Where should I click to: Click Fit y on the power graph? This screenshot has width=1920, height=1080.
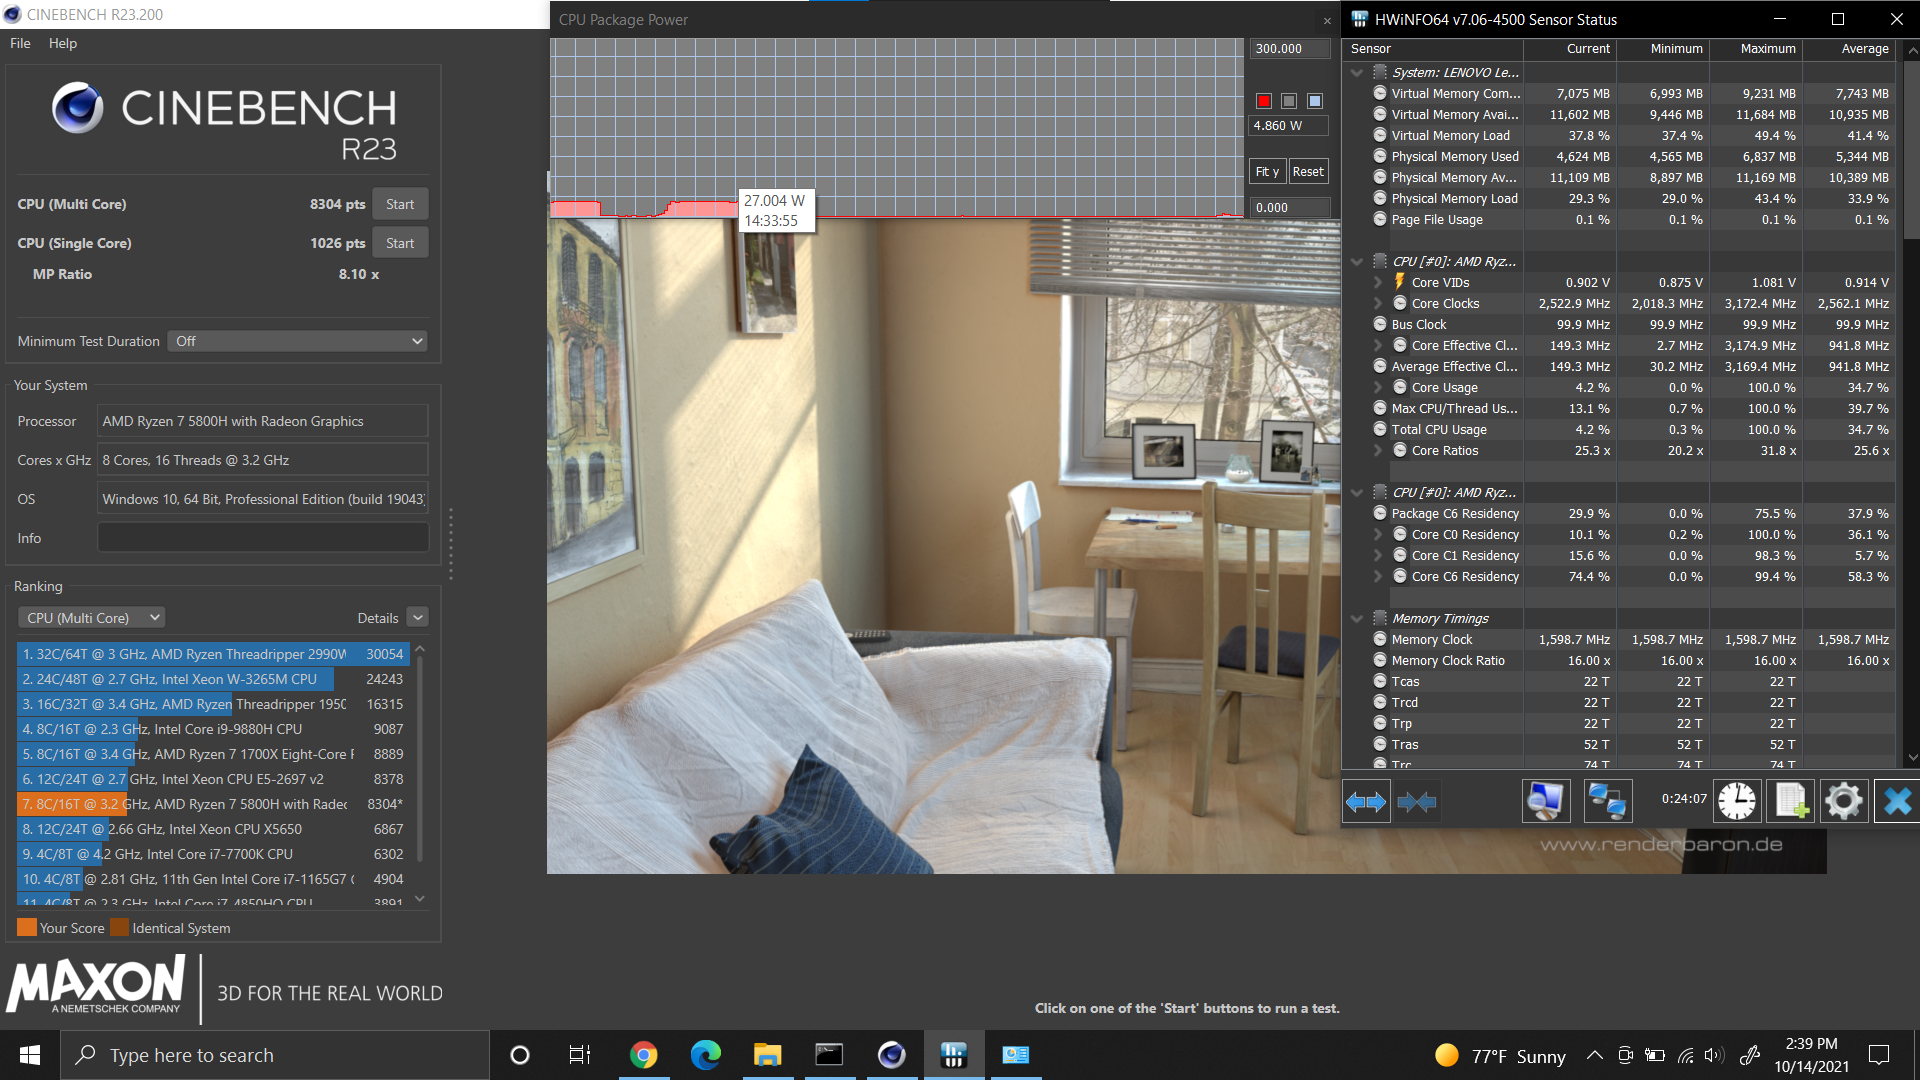tap(1267, 171)
